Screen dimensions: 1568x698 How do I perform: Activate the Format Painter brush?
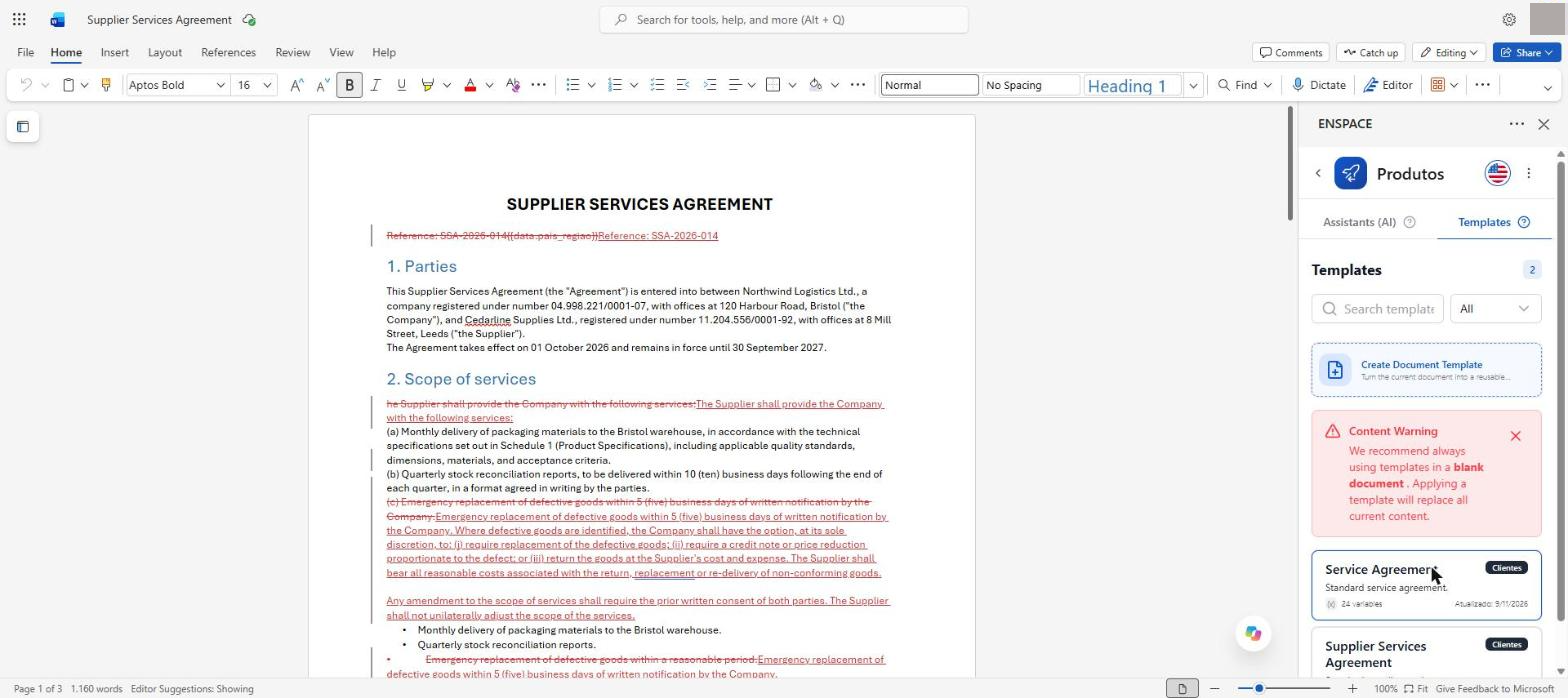(x=105, y=85)
